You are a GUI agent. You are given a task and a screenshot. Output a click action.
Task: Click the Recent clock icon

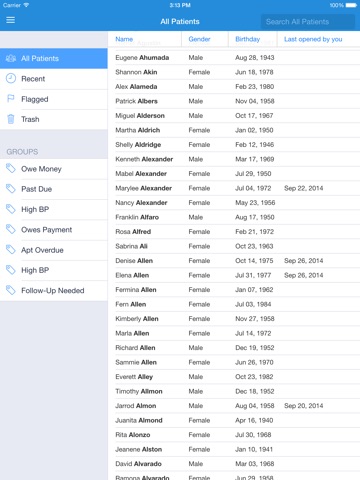pyautogui.click(x=11, y=78)
